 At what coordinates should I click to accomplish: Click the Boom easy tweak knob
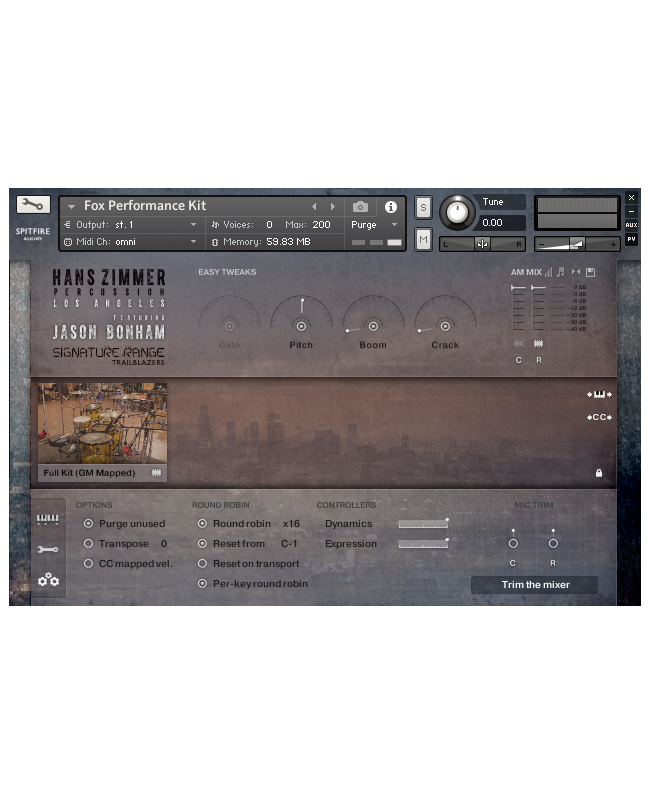373,326
